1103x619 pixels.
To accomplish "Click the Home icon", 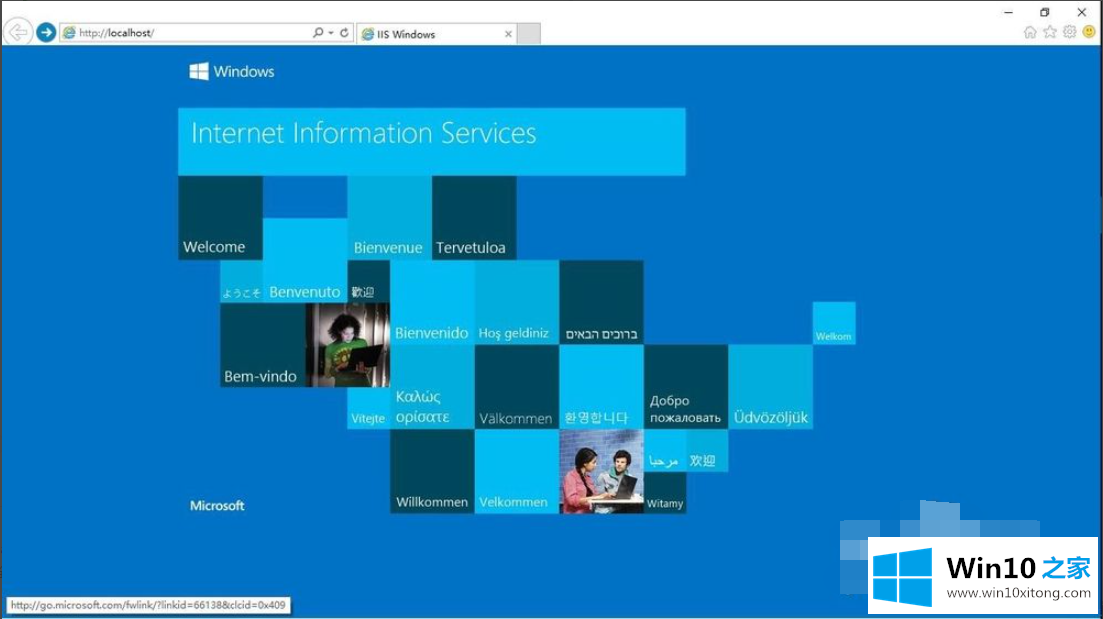I will (1030, 32).
